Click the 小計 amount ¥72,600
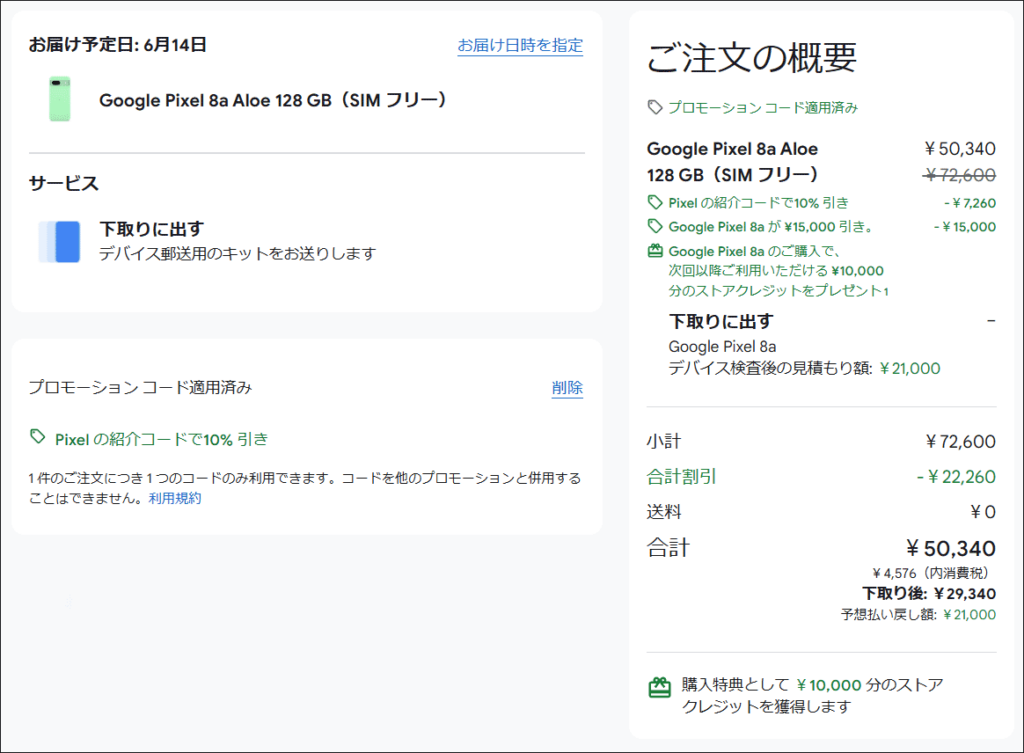1024x753 pixels. tap(961, 442)
